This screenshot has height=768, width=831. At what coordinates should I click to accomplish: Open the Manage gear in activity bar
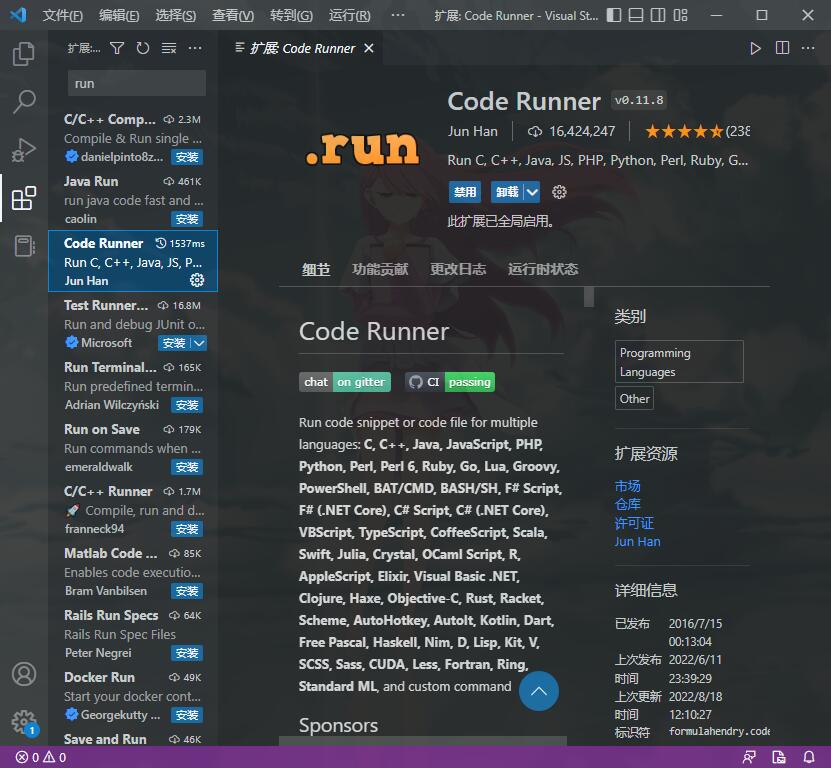point(23,722)
